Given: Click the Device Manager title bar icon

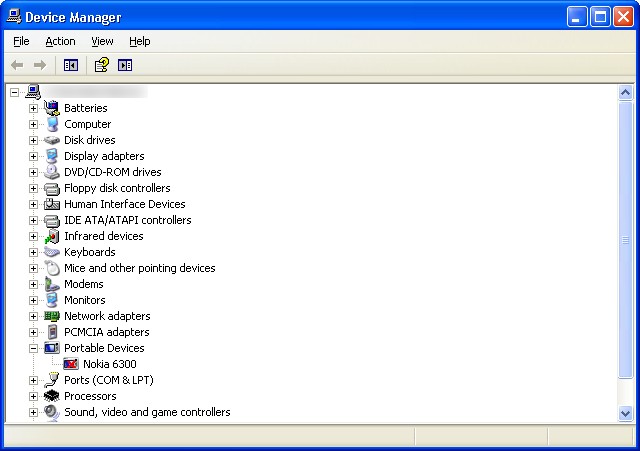Looking at the screenshot, I should pyautogui.click(x=14, y=17).
